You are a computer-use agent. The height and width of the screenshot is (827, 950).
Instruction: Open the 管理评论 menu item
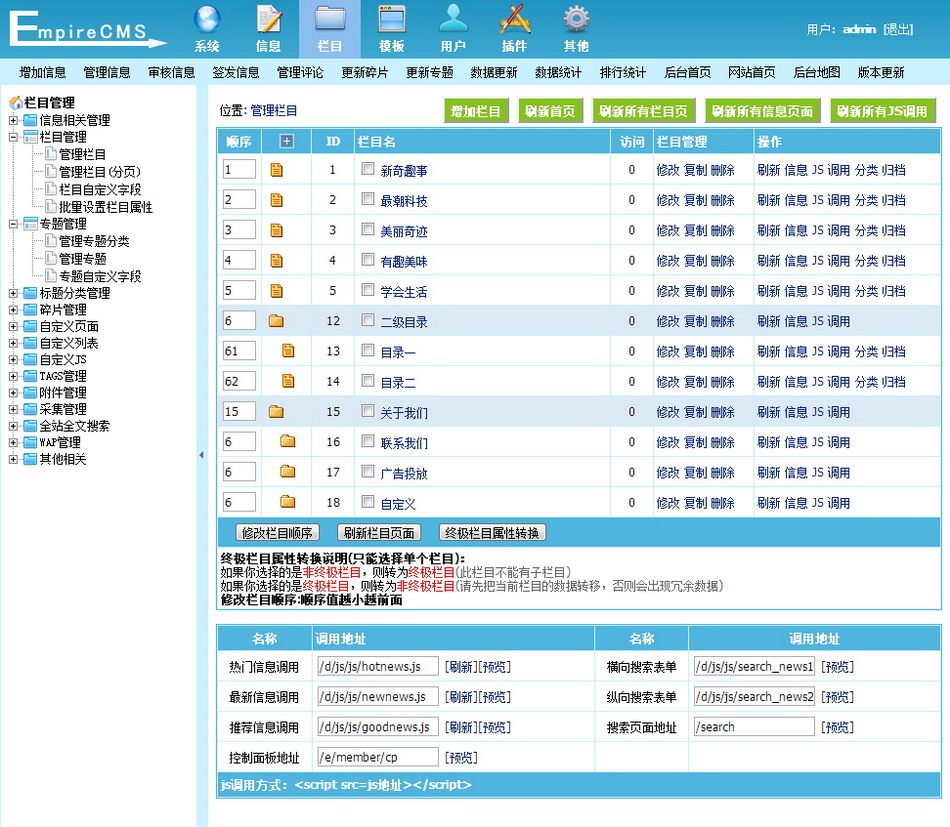point(300,73)
